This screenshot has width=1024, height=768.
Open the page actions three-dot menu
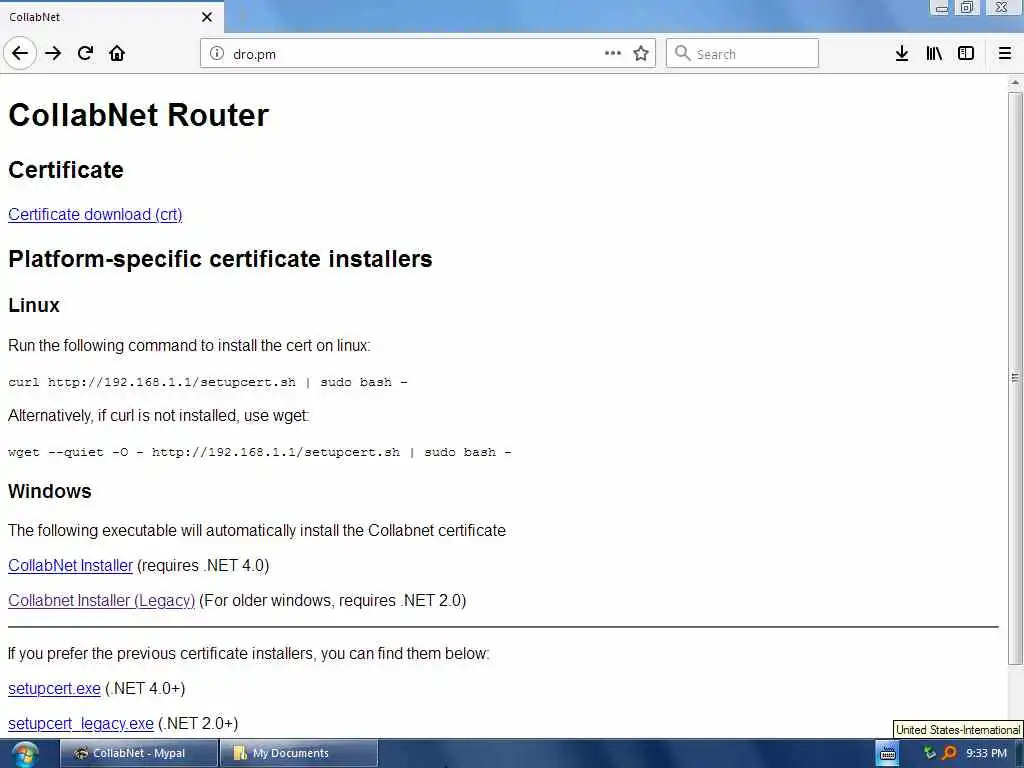(613, 54)
